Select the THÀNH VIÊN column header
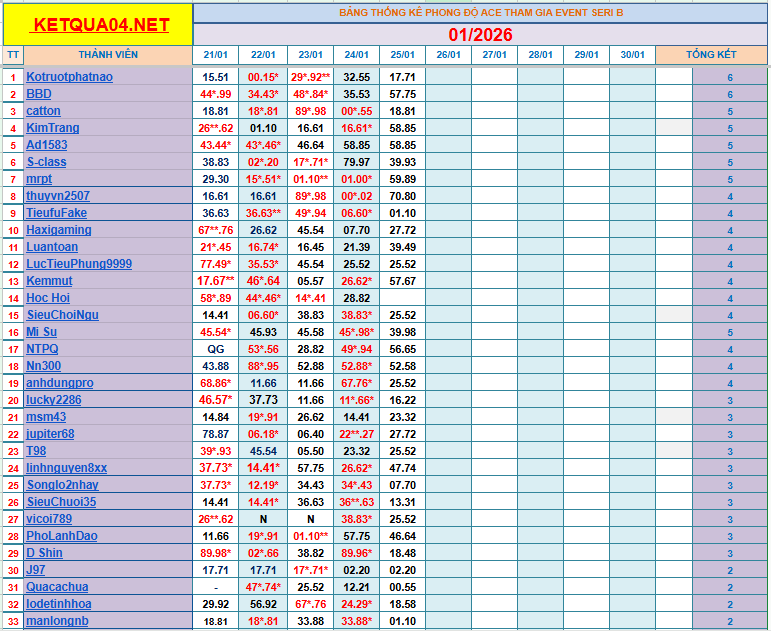This screenshot has height=631, width=771. [x=108, y=54]
